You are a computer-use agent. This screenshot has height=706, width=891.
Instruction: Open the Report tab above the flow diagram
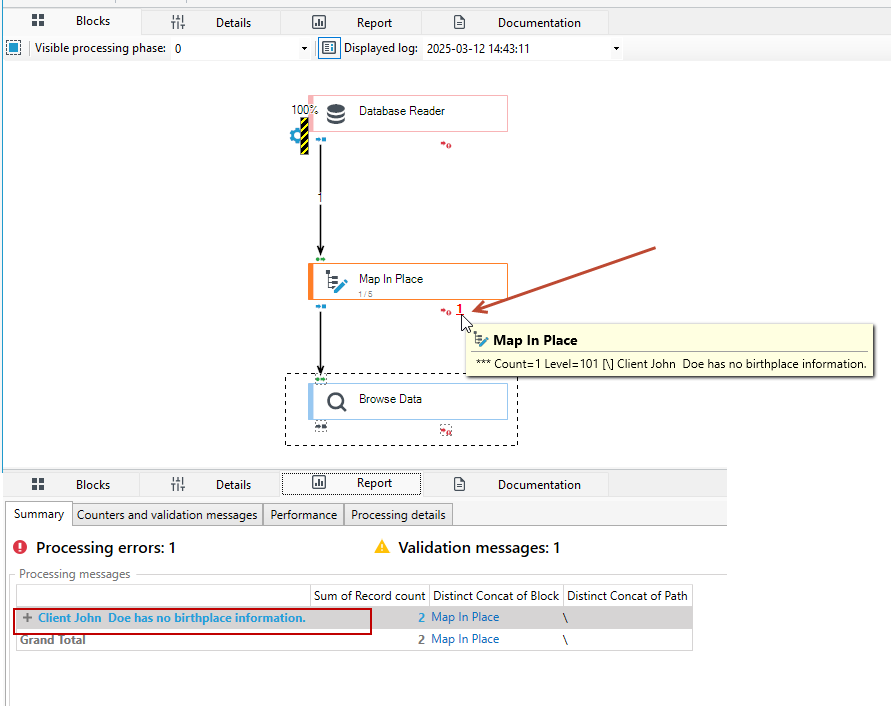(x=351, y=23)
